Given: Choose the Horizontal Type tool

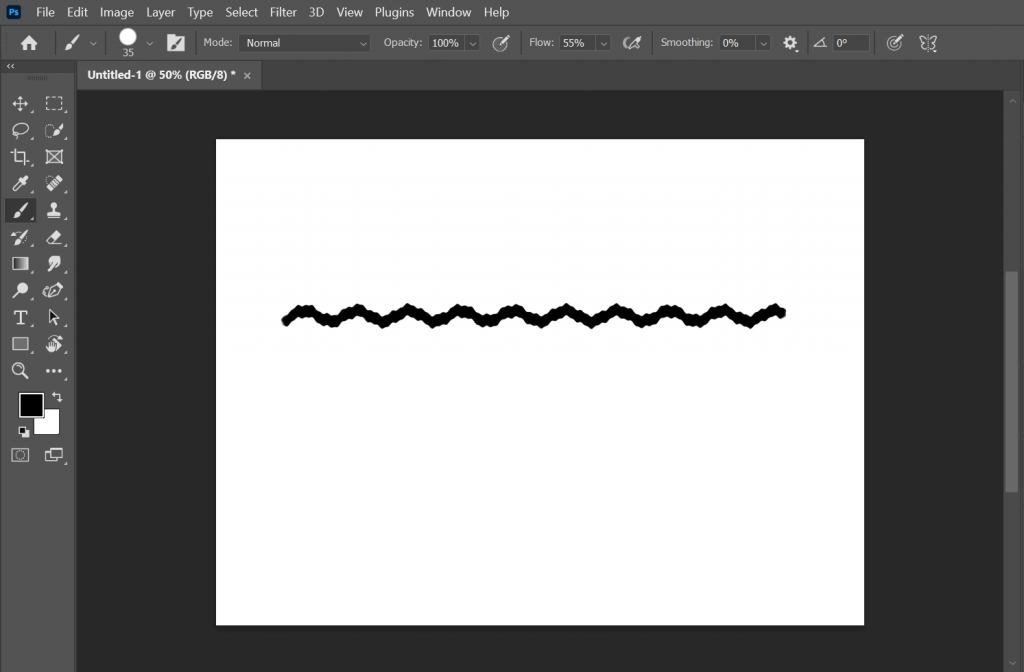Looking at the screenshot, I should pyautogui.click(x=20, y=317).
